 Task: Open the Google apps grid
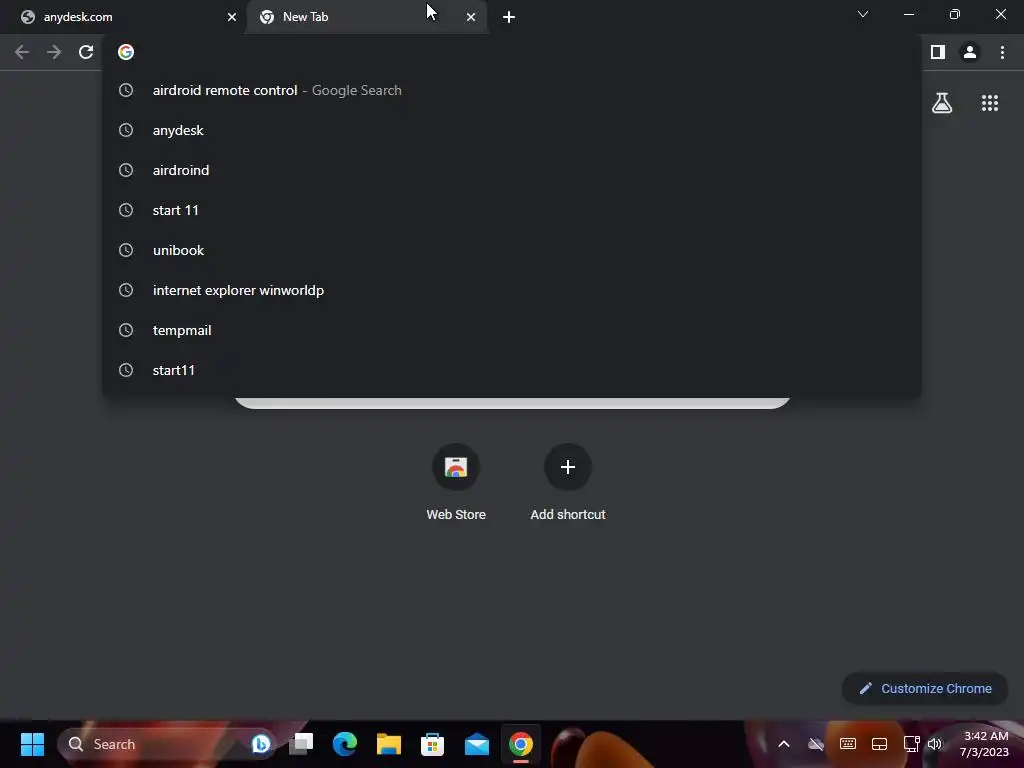pos(990,103)
